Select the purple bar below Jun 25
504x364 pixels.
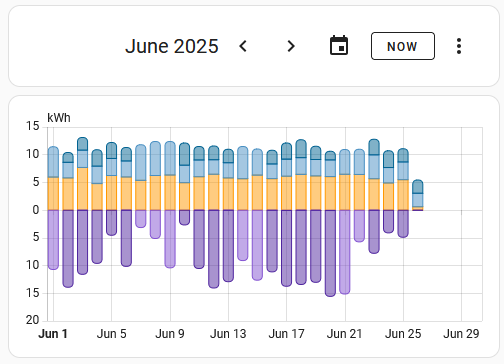403,224
